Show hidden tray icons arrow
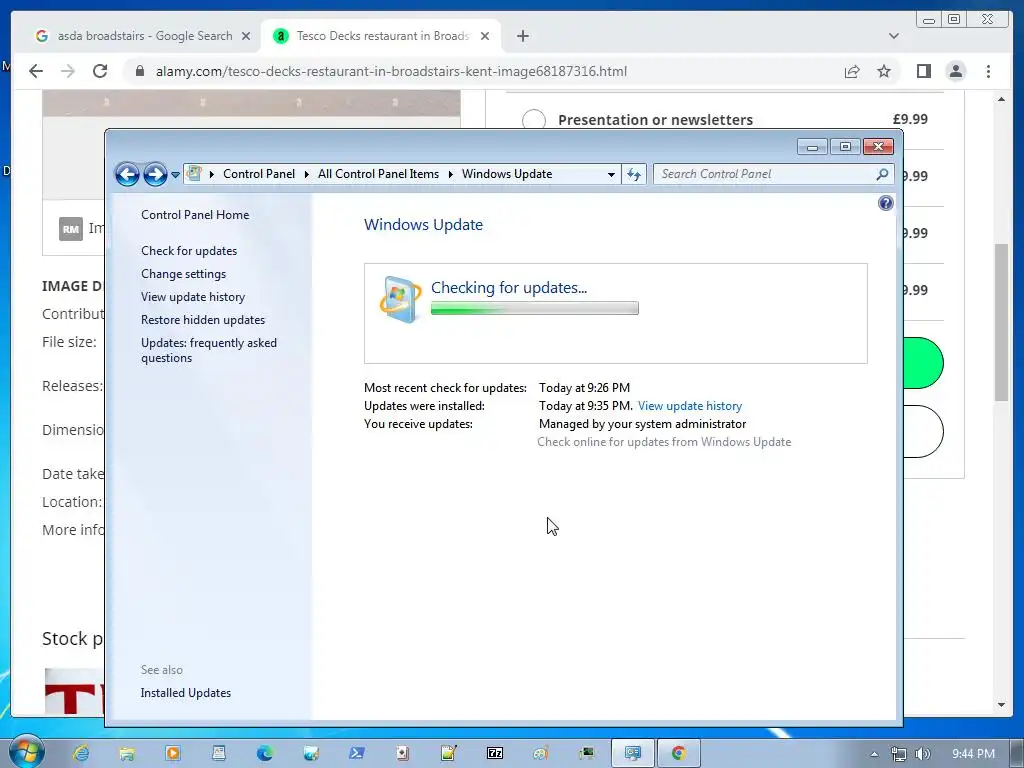 (x=874, y=754)
